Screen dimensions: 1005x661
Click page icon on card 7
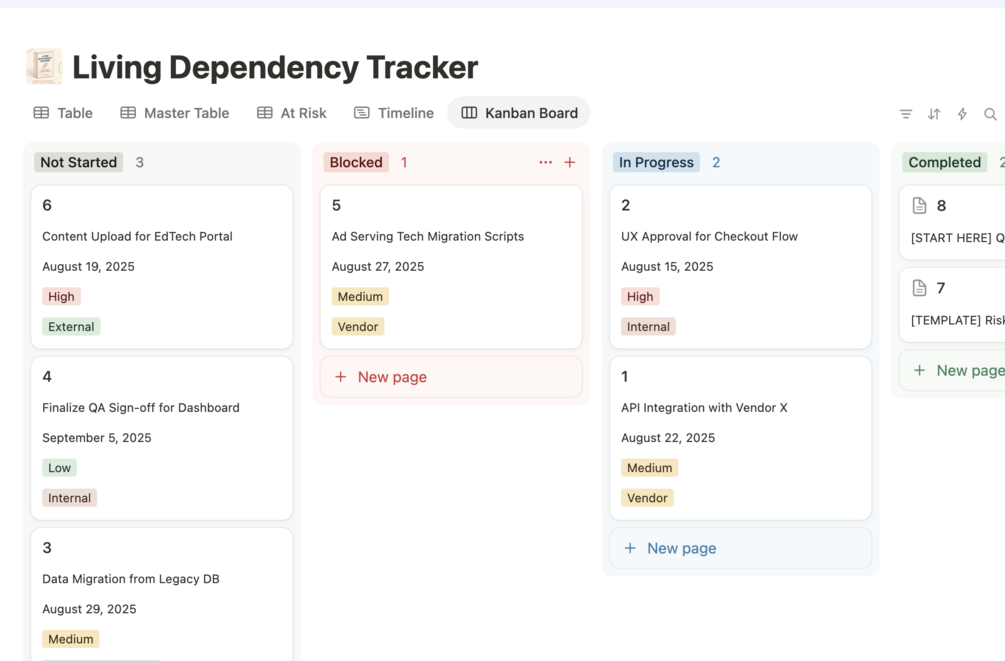[x=920, y=288]
